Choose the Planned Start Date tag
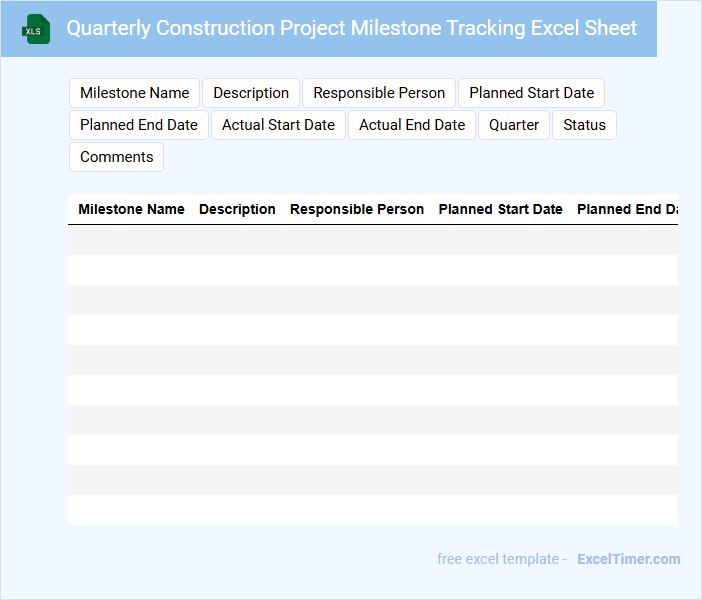This screenshot has width=702, height=600. coord(531,93)
